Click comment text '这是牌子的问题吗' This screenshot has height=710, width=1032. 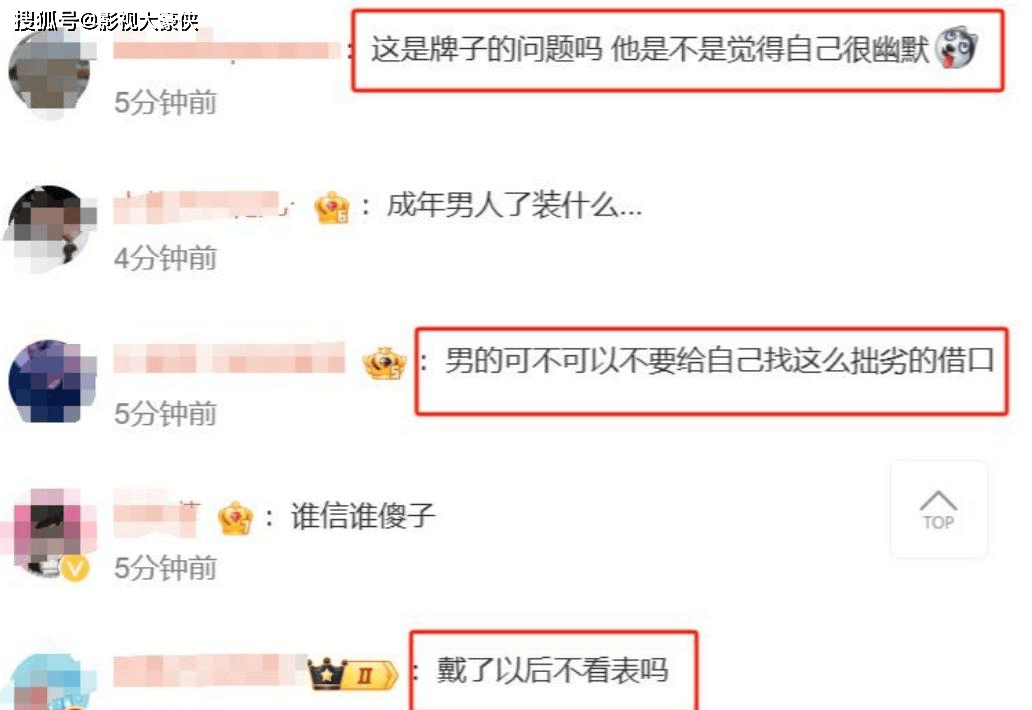pyautogui.click(x=486, y=49)
